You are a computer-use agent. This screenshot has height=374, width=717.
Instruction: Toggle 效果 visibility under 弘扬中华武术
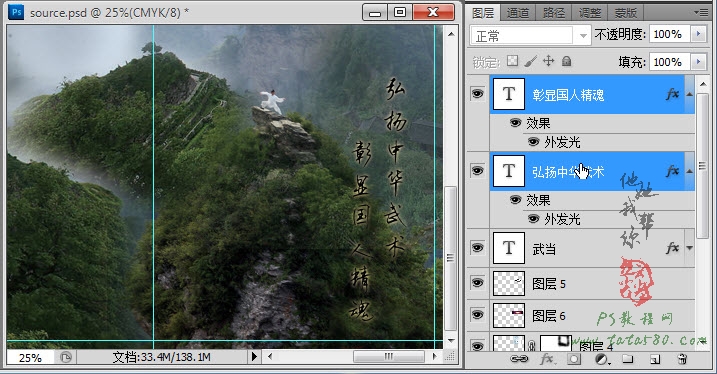click(515, 200)
